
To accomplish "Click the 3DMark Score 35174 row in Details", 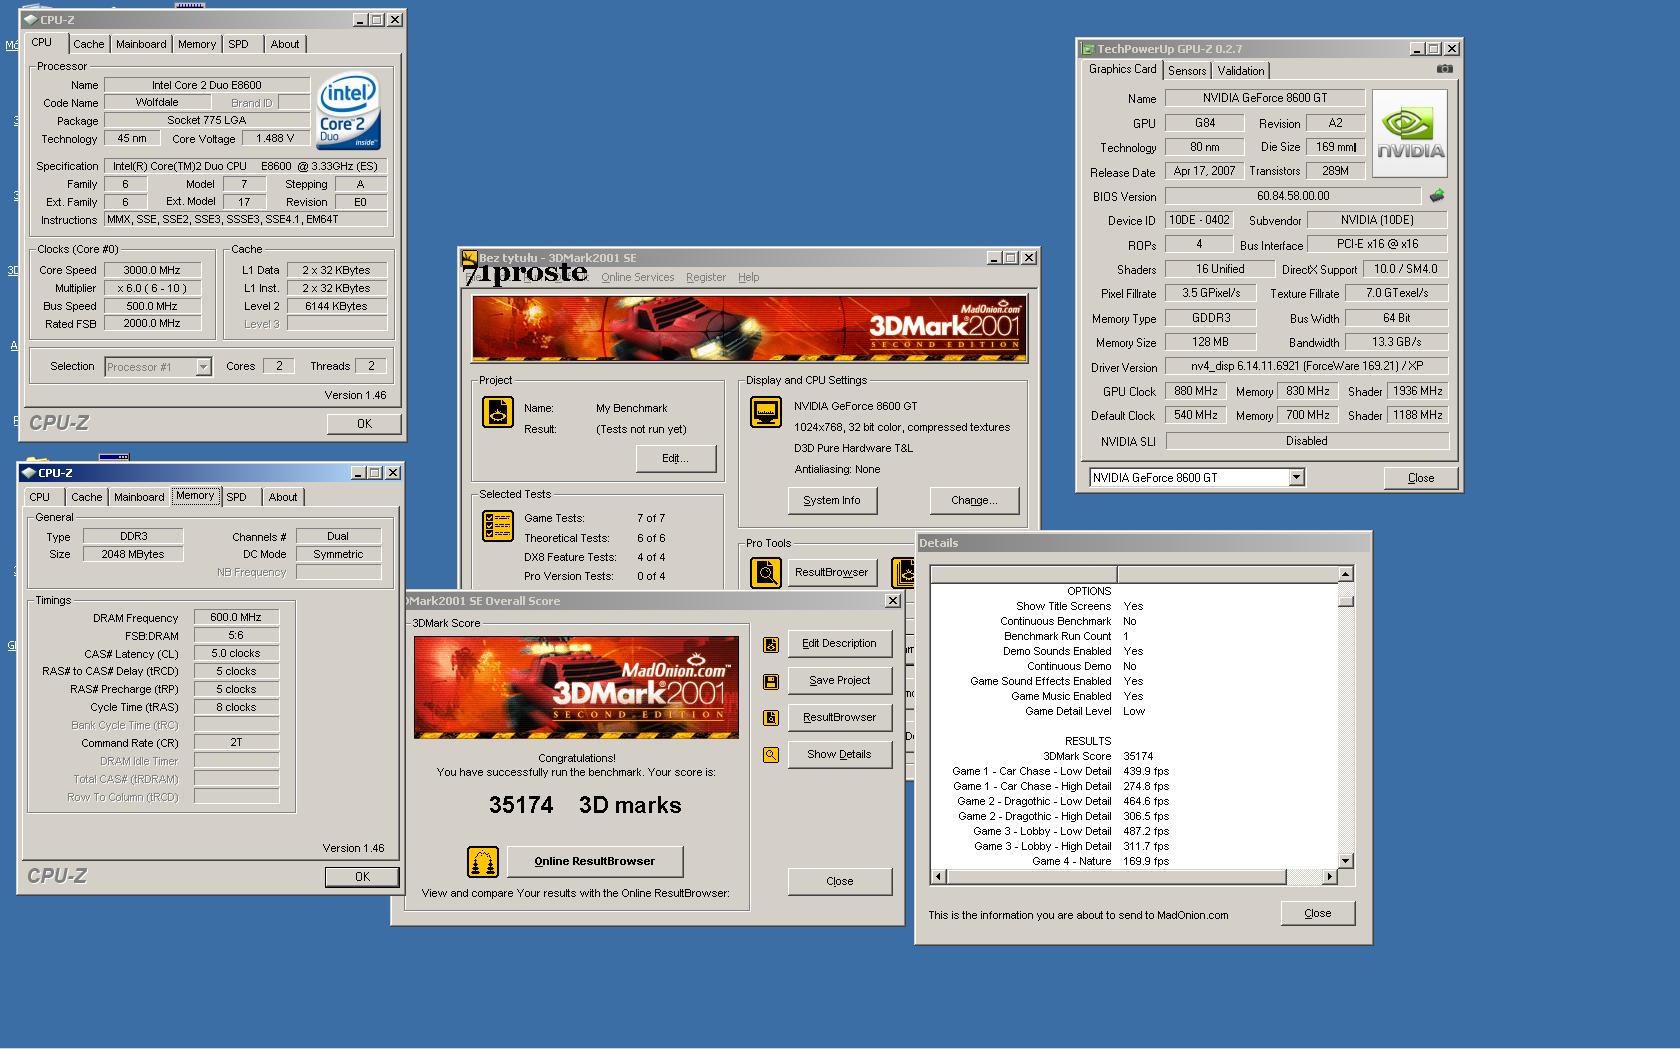I will [1135, 756].
